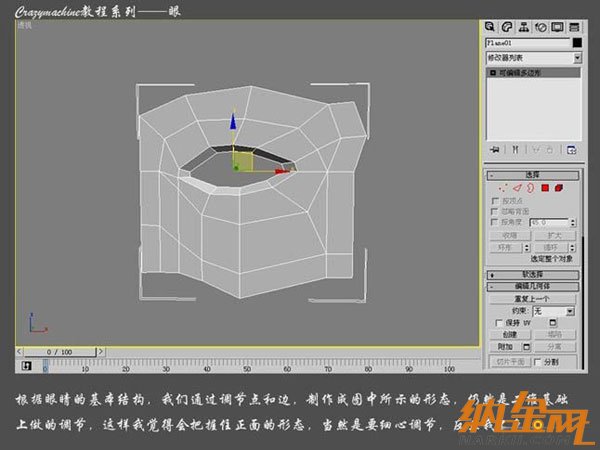600x450 pixels.
Task: Open the 附加 attach list icon
Action: click(527, 347)
